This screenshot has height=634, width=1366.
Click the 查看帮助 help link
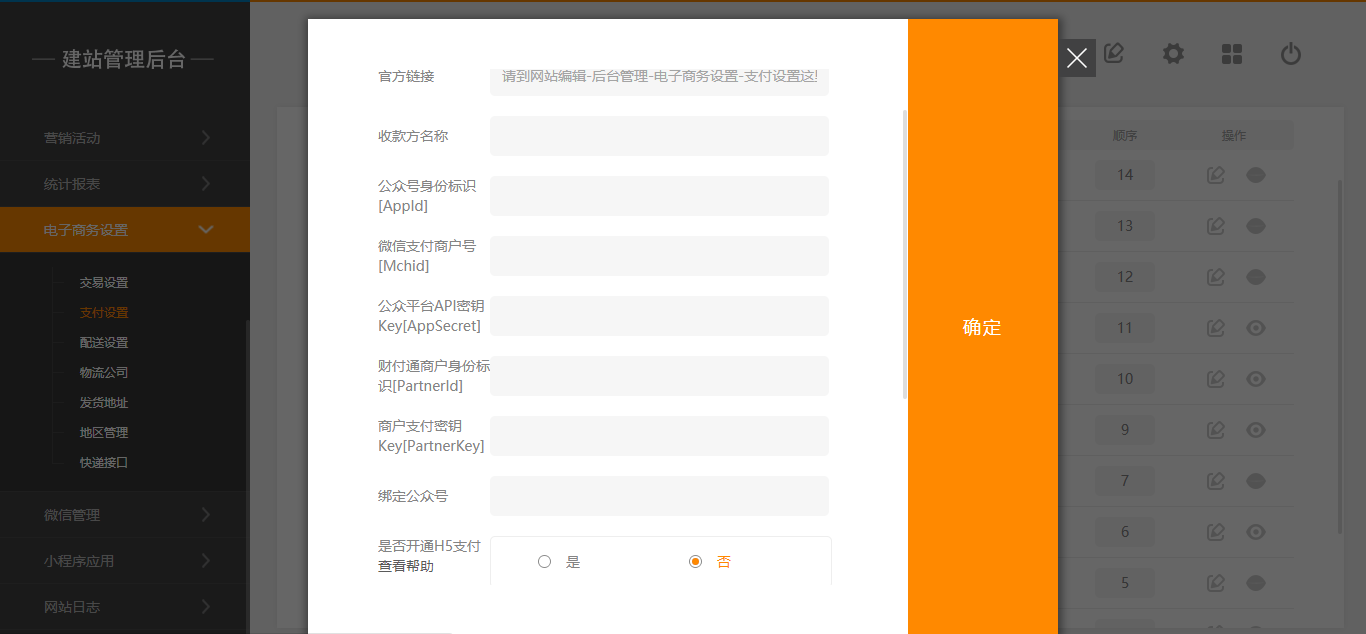406,567
